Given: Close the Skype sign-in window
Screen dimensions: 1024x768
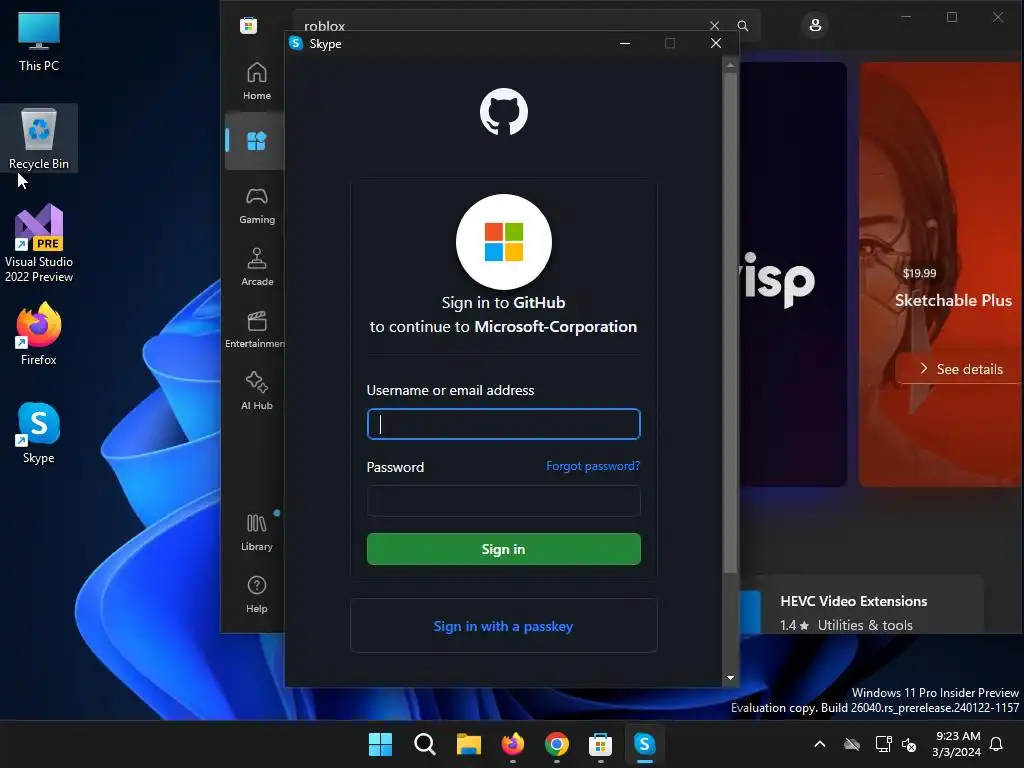Looking at the screenshot, I should click(716, 43).
